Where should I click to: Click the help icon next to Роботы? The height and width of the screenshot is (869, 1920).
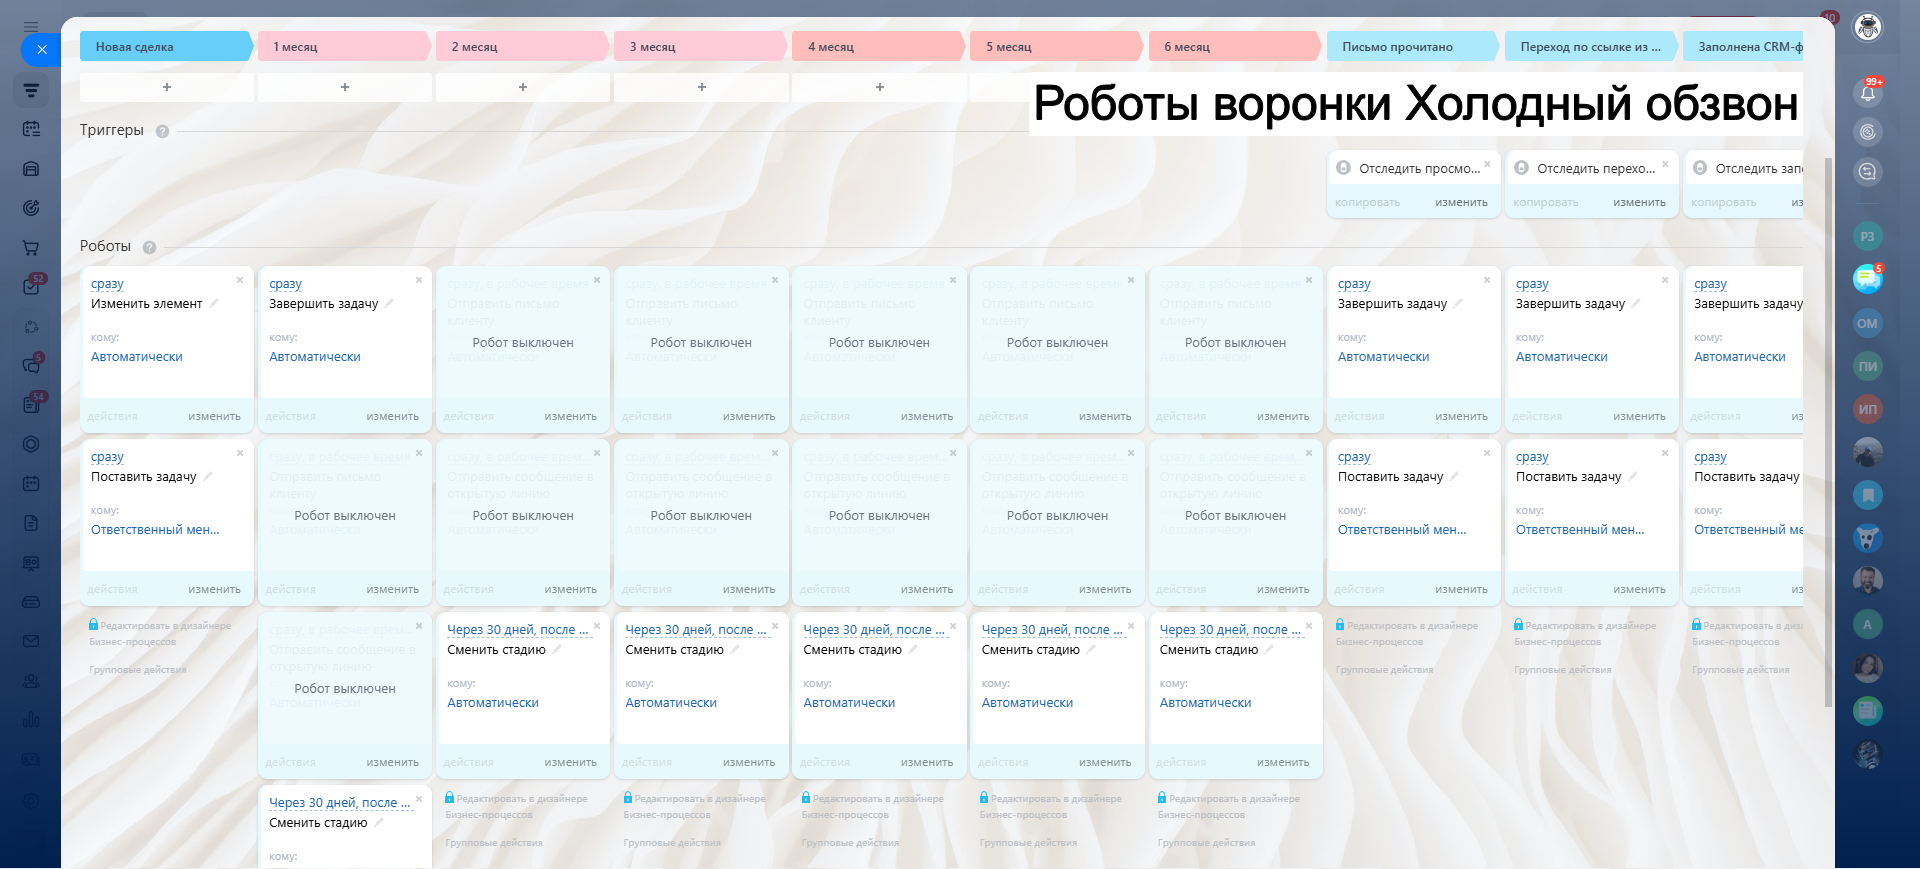pyautogui.click(x=149, y=247)
